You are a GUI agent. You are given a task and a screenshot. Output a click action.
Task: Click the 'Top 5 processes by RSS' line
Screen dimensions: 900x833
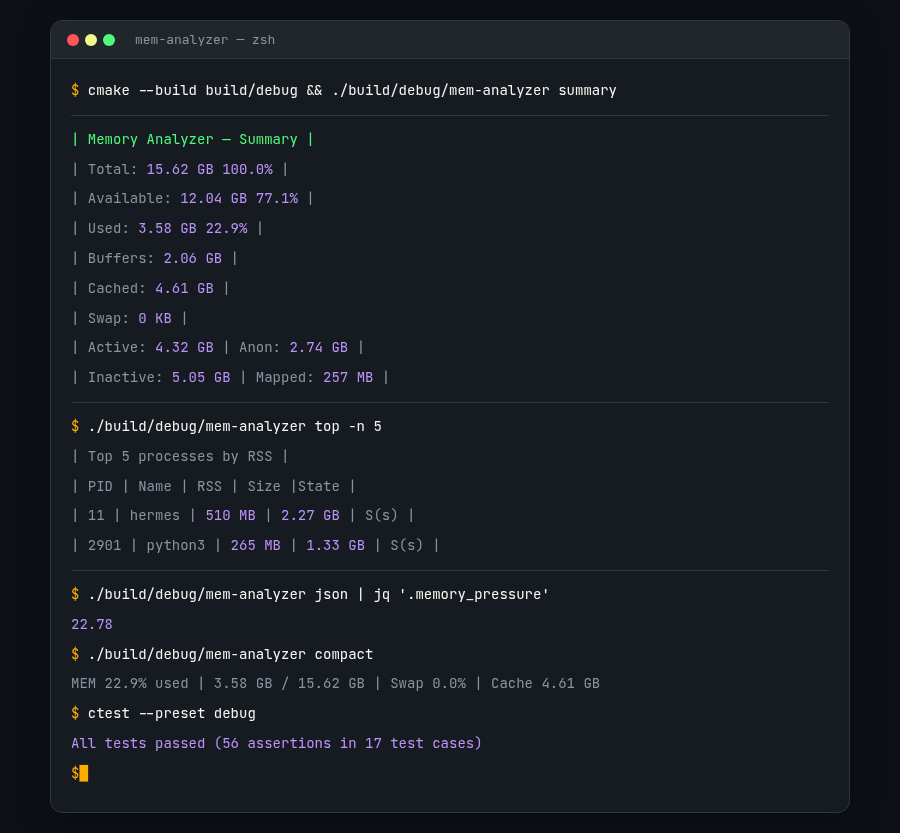point(180,456)
